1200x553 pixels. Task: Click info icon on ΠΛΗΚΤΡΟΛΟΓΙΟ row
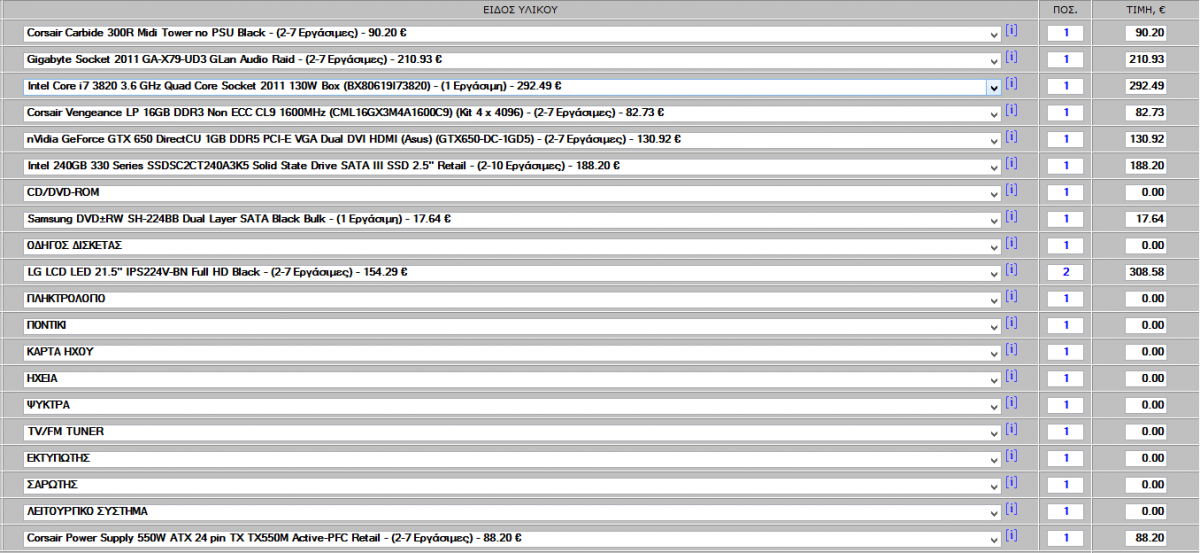coord(1011,296)
